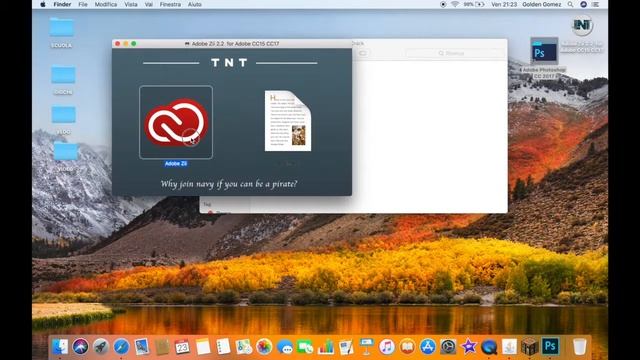Select the Adobe Zii file label
The height and width of the screenshot is (360, 640).
[x=176, y=164]
